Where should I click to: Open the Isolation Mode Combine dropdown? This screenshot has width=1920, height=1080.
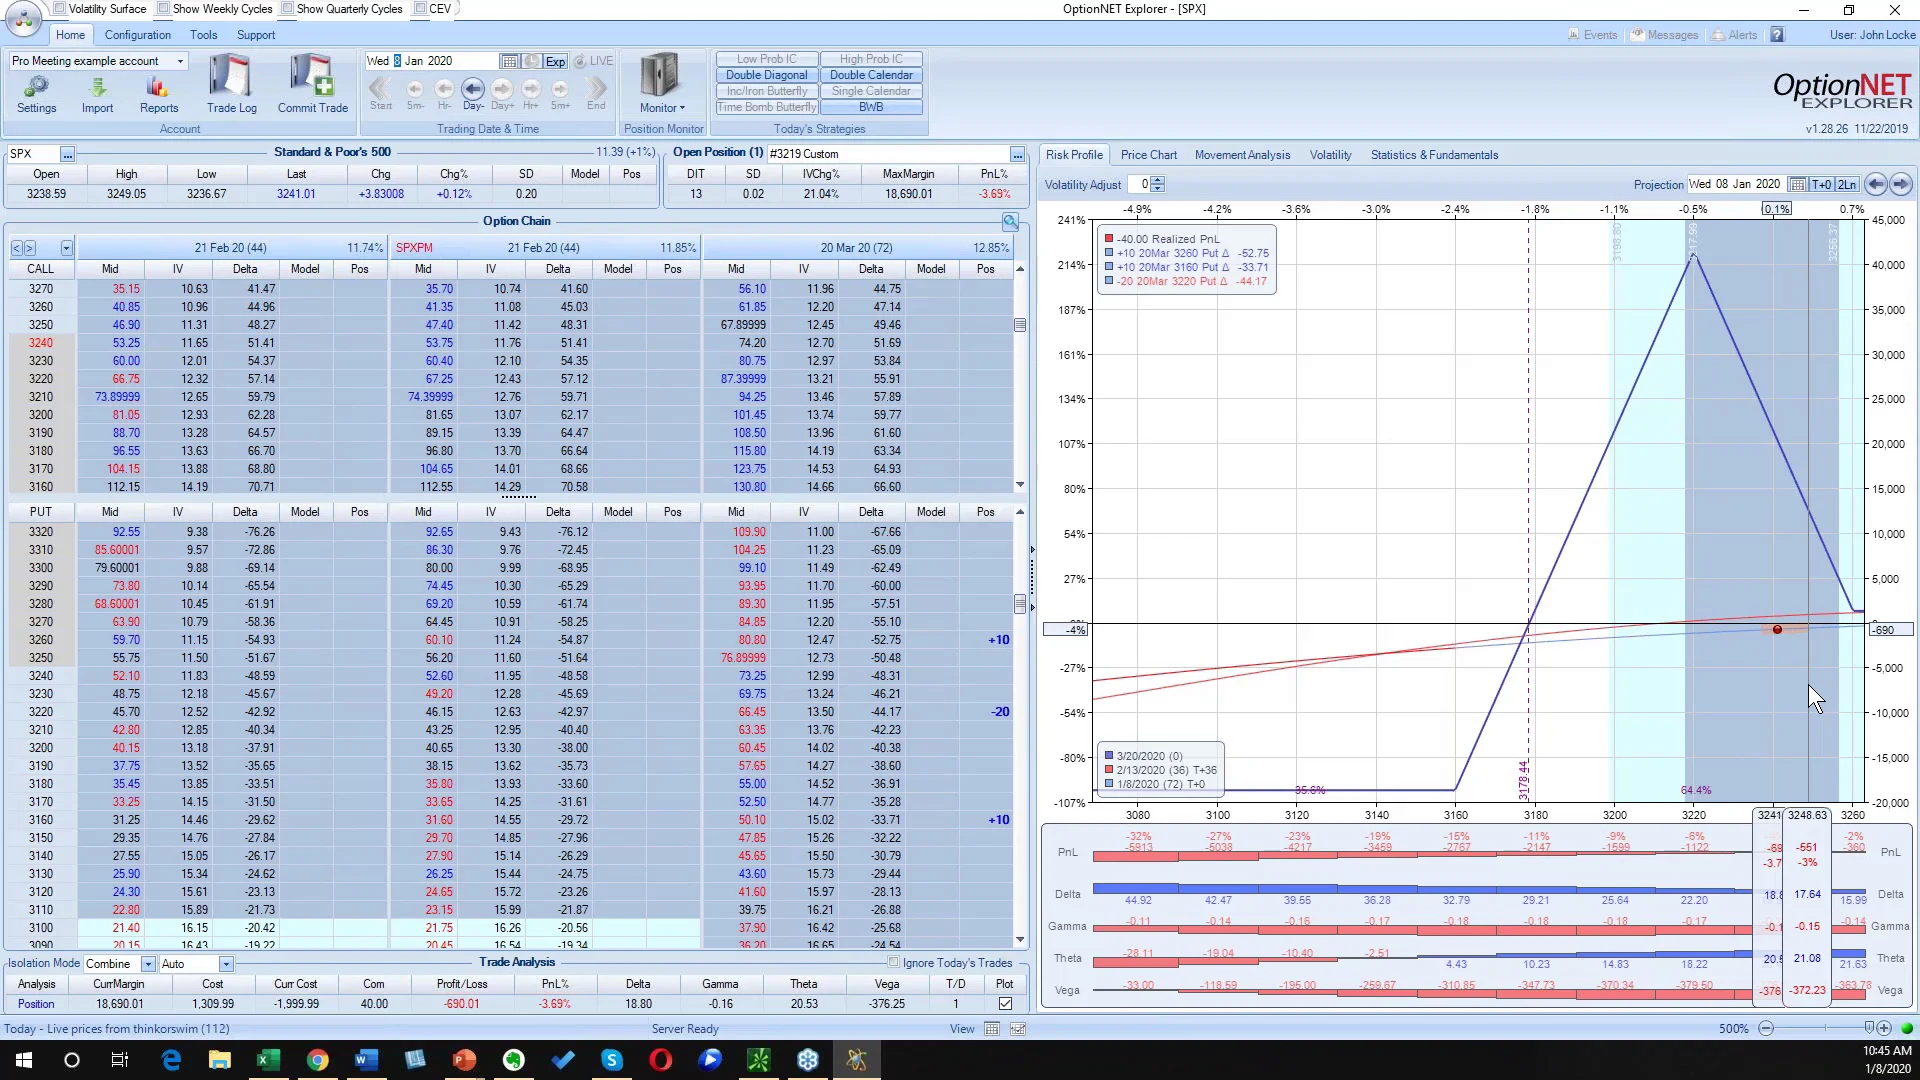148,964
